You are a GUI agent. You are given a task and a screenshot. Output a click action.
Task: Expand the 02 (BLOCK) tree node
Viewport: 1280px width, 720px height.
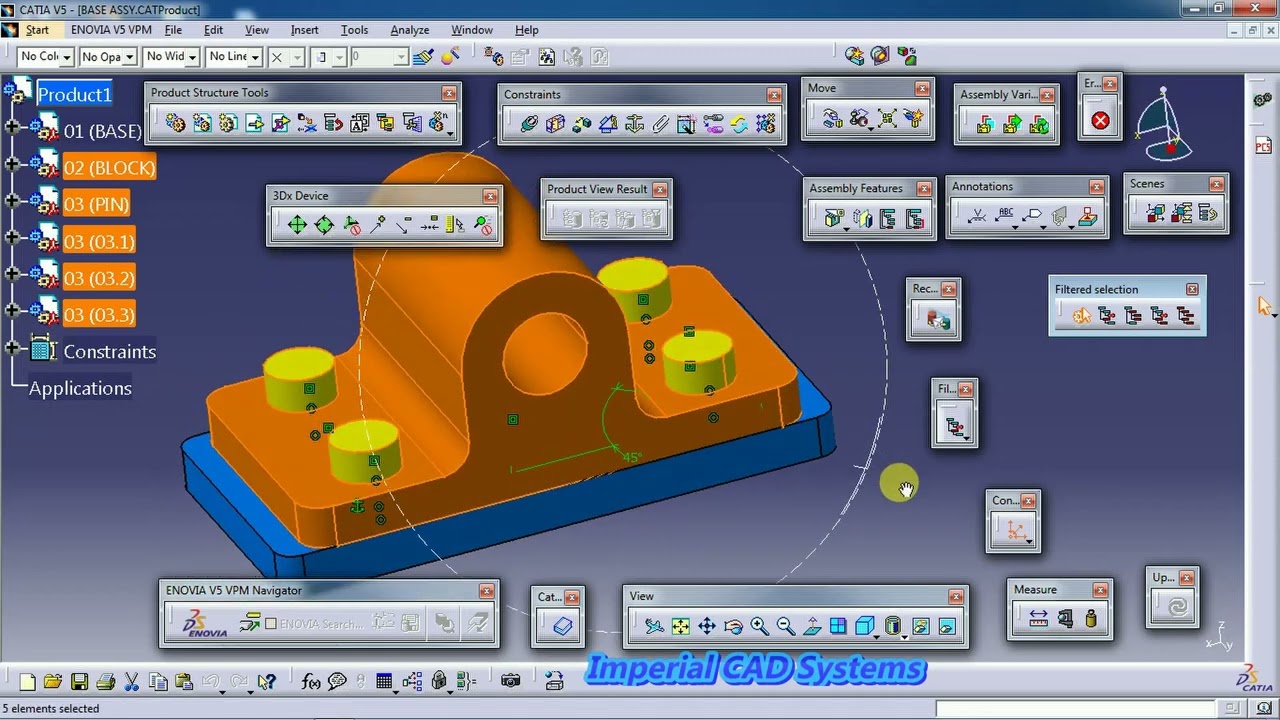pyautogui.click(x=12, y=164)
